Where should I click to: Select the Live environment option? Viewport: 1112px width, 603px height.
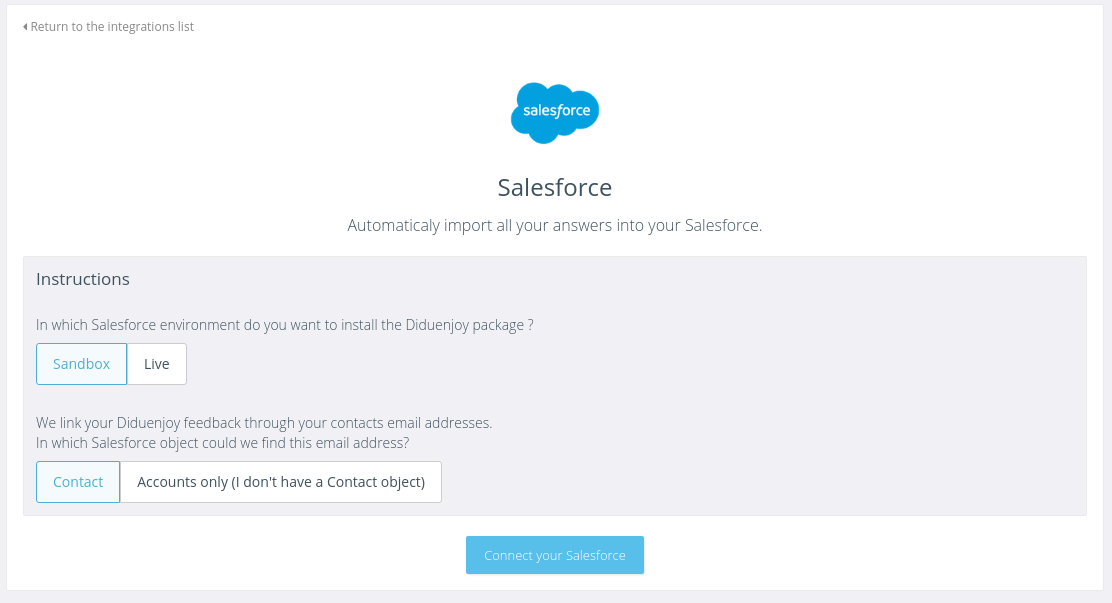pyautogui.click(x=157, y=364)
